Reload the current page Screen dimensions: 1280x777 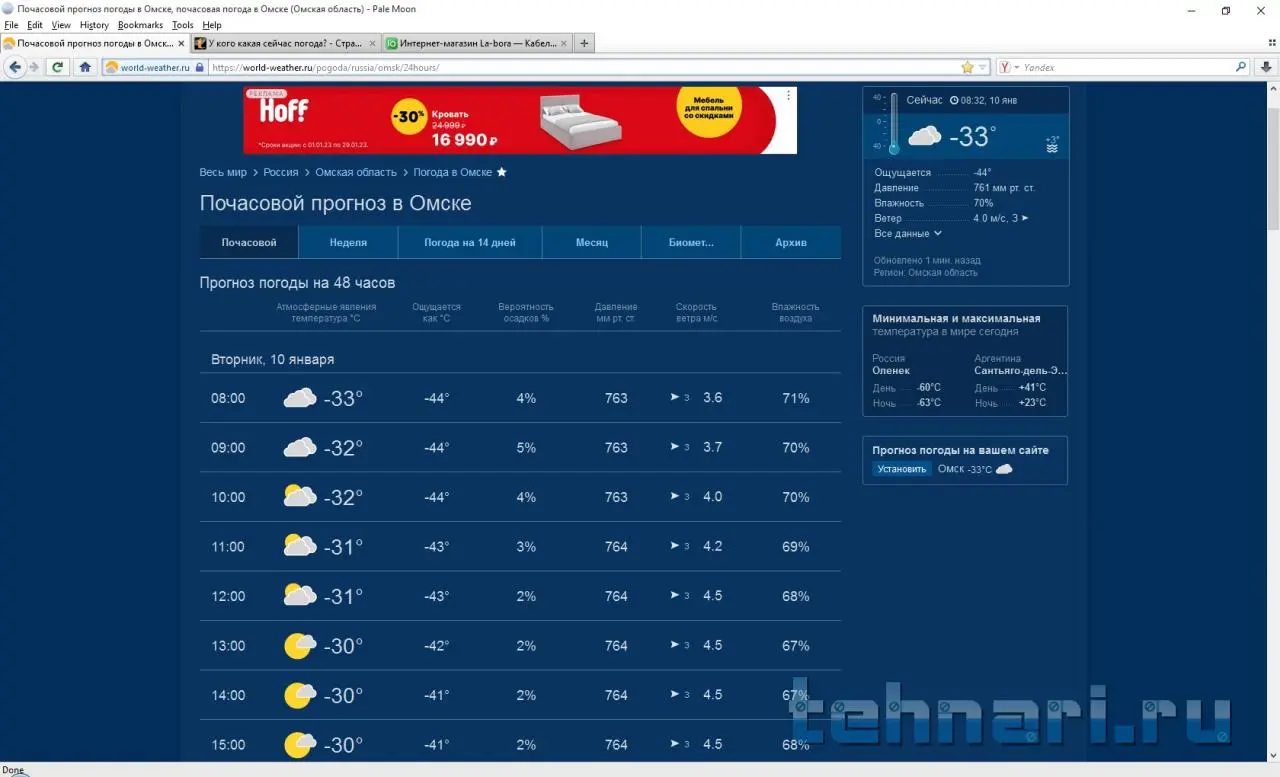pos(58,67)
